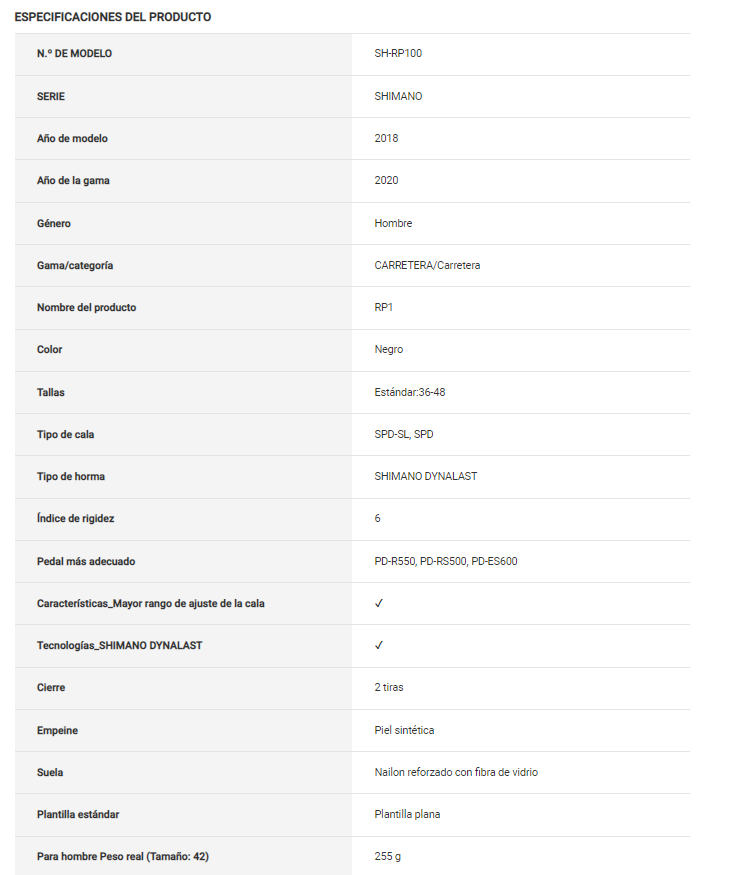Click the Especificaciones del producto heading

click(x=113, y=17)
